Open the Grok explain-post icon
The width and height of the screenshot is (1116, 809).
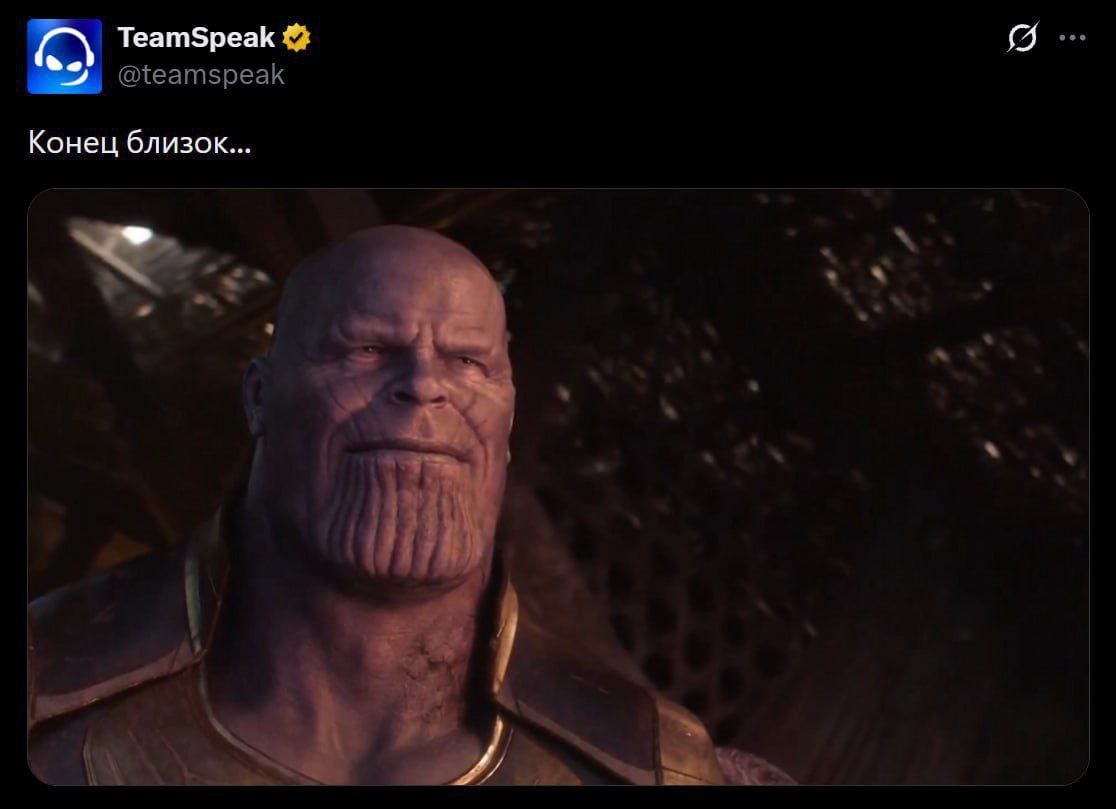[1022, 38]
